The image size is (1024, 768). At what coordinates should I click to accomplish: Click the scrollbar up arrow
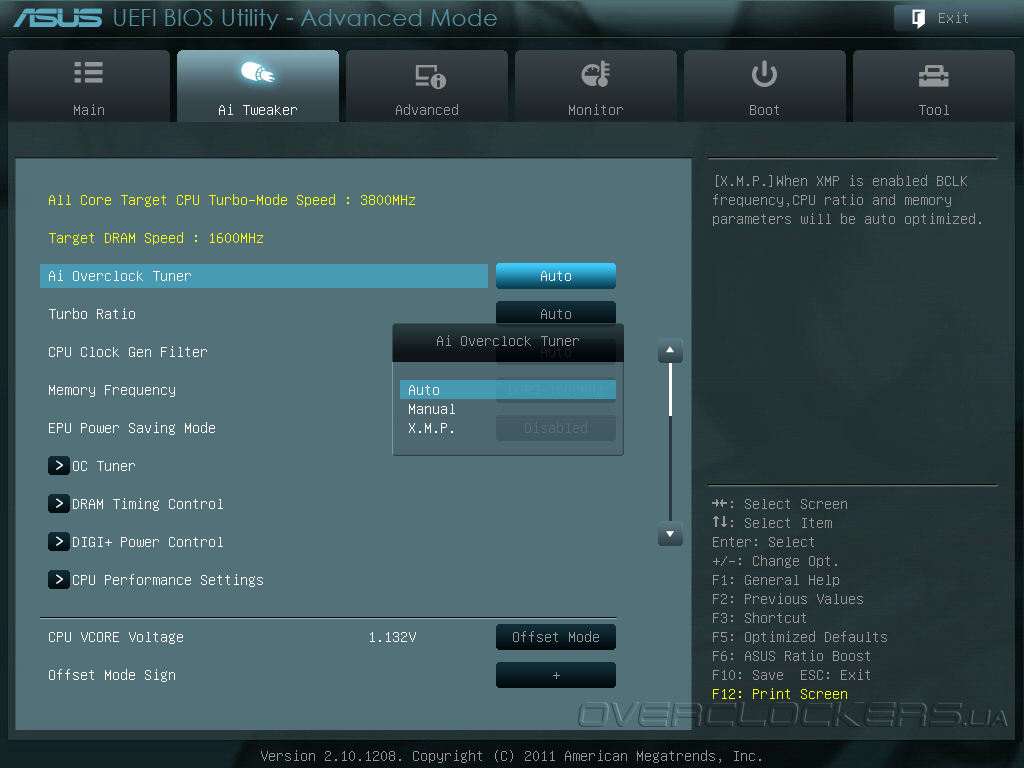pos(670,350)
